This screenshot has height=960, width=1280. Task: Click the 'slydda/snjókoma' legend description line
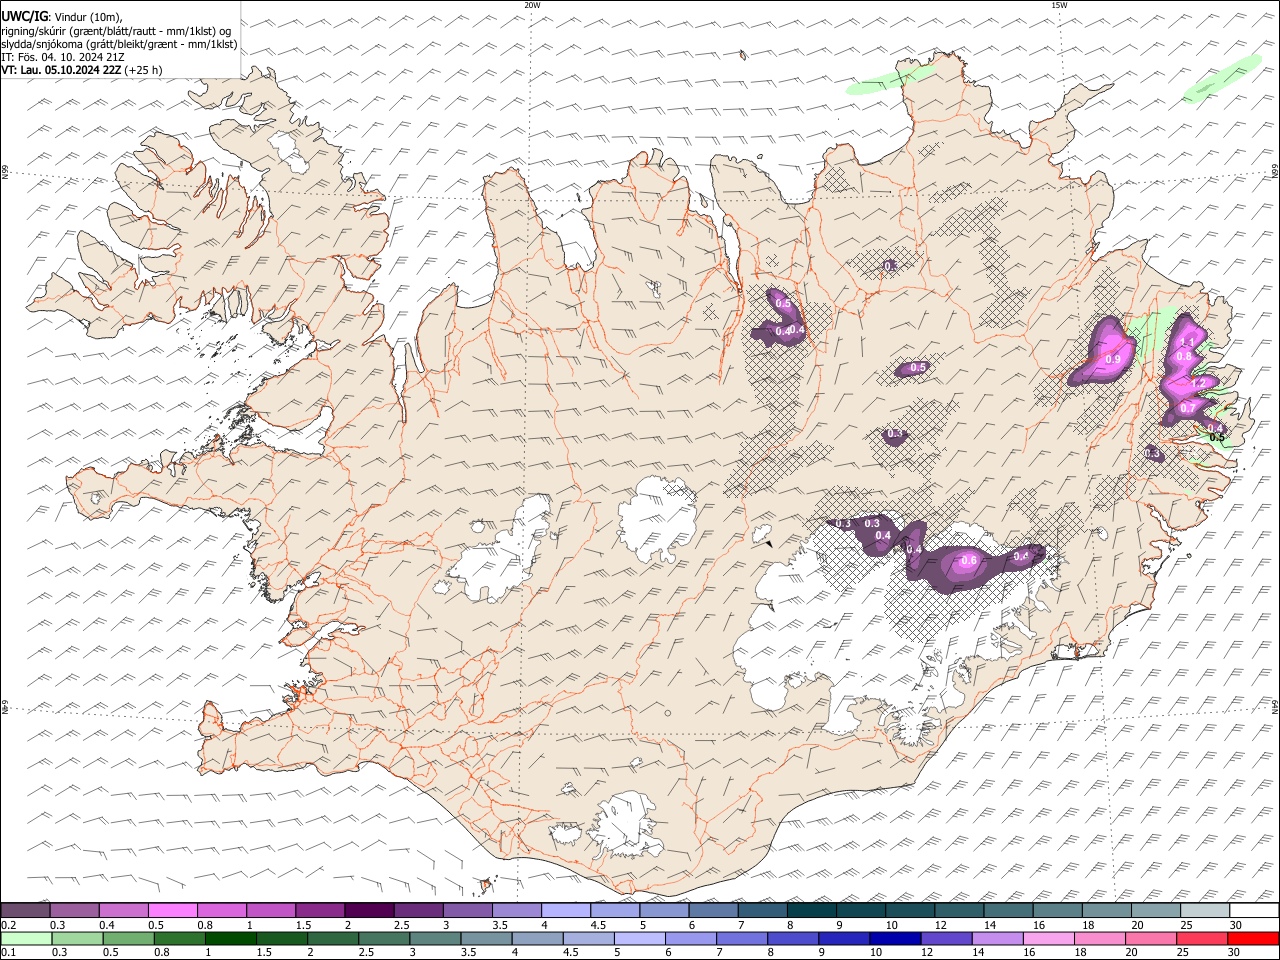point(119,44)
